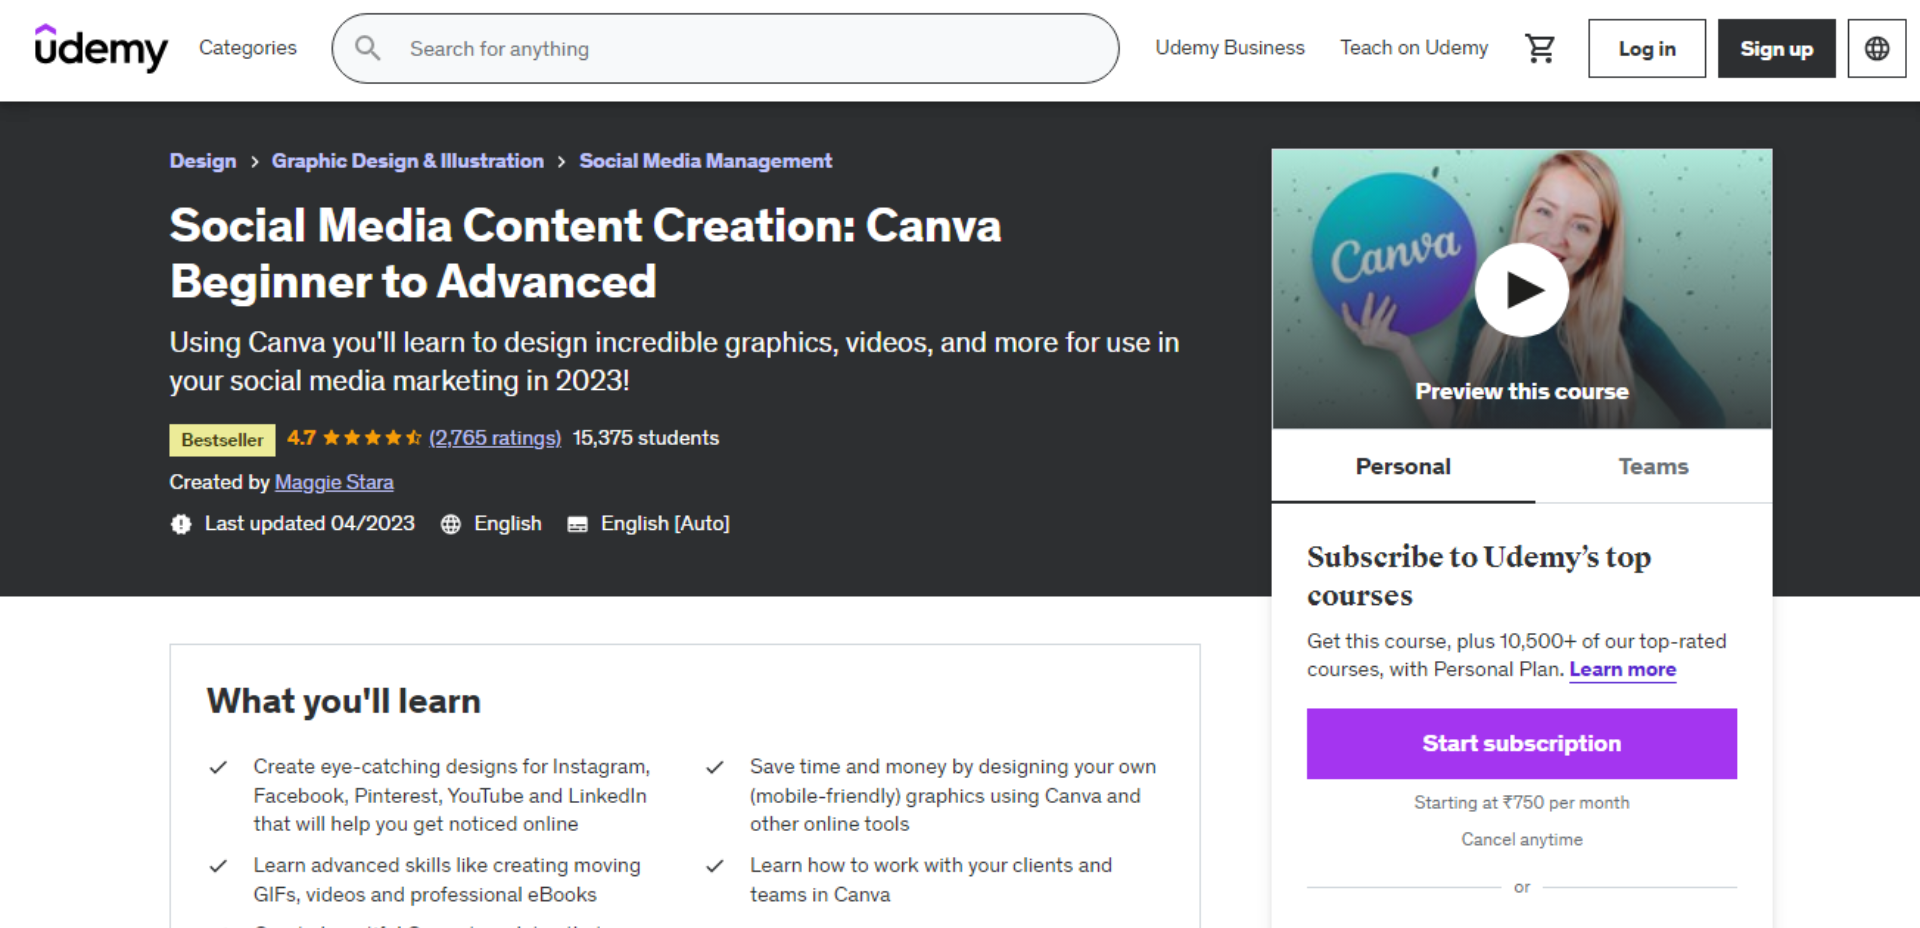Image resolution: width=1920 pixels, height=928 pixels.
Task: Click the search magnifier icon
Action: (368, 48)
